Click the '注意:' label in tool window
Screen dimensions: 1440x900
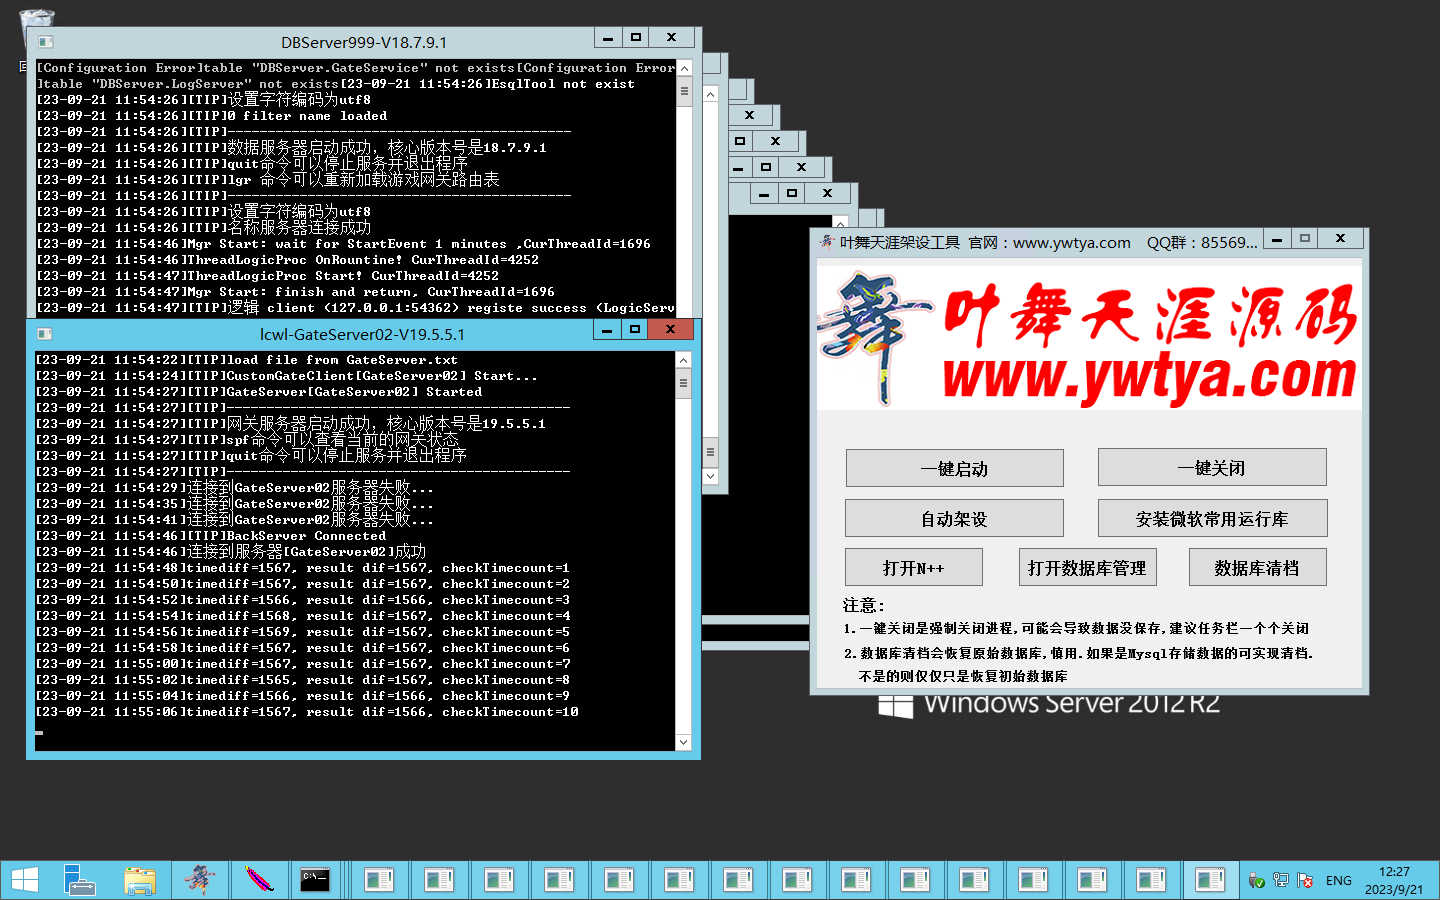[x=864, y=605]
